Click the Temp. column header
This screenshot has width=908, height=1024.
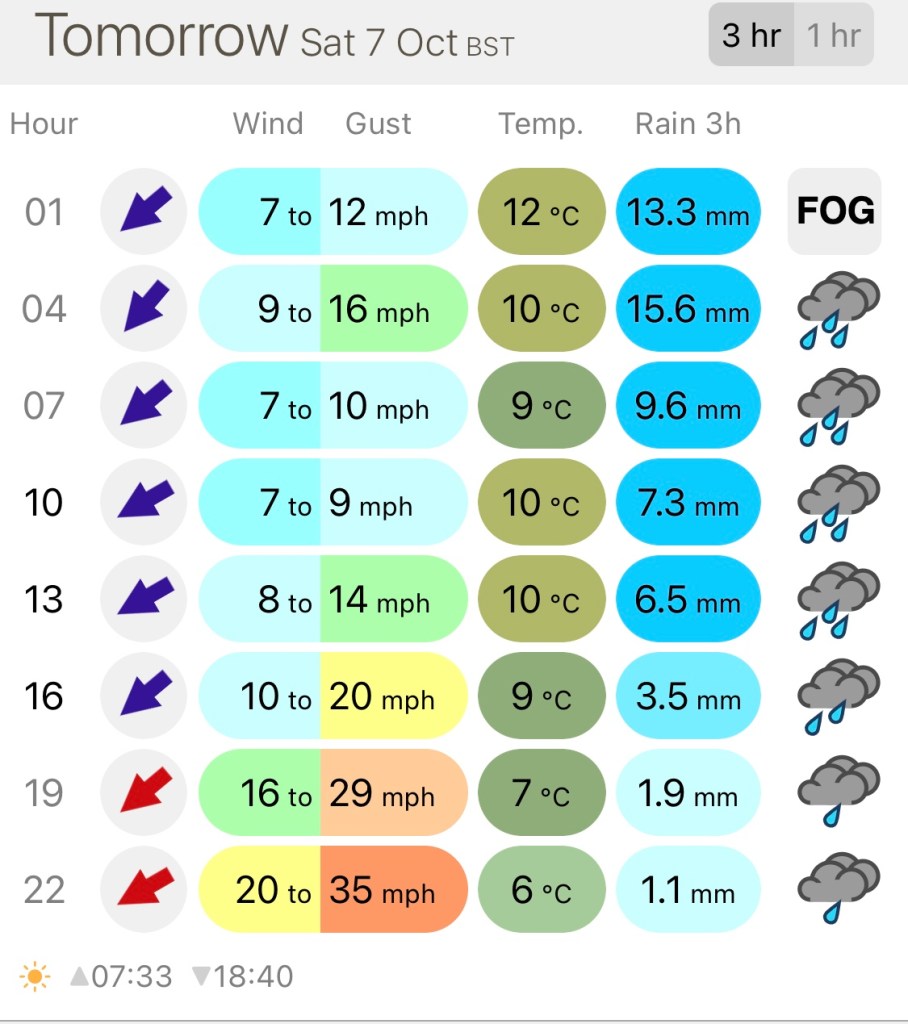point(540,124)
